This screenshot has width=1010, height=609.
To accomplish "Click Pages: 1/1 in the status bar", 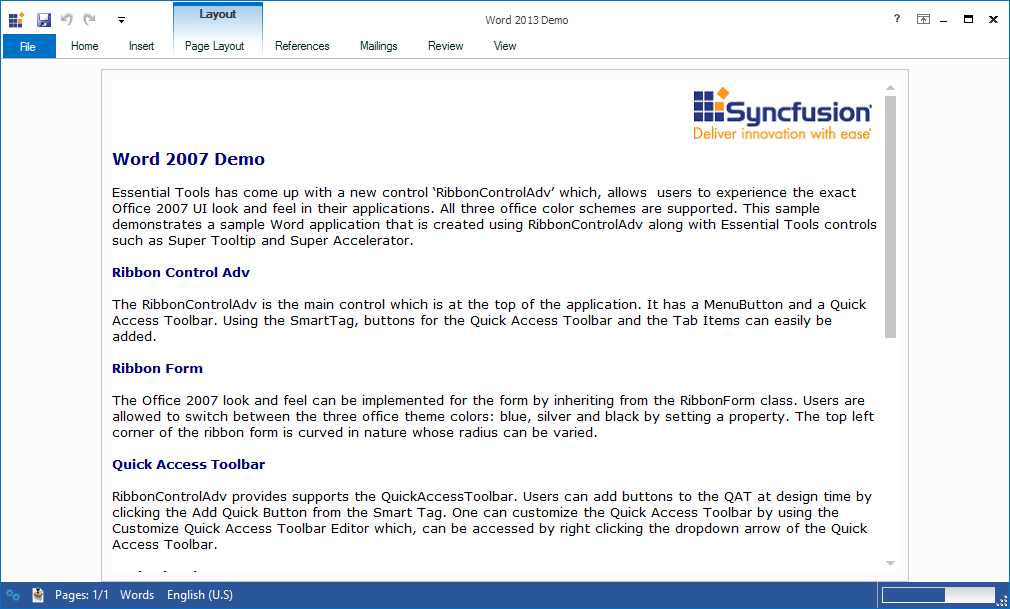I will (x=86, y=594).
